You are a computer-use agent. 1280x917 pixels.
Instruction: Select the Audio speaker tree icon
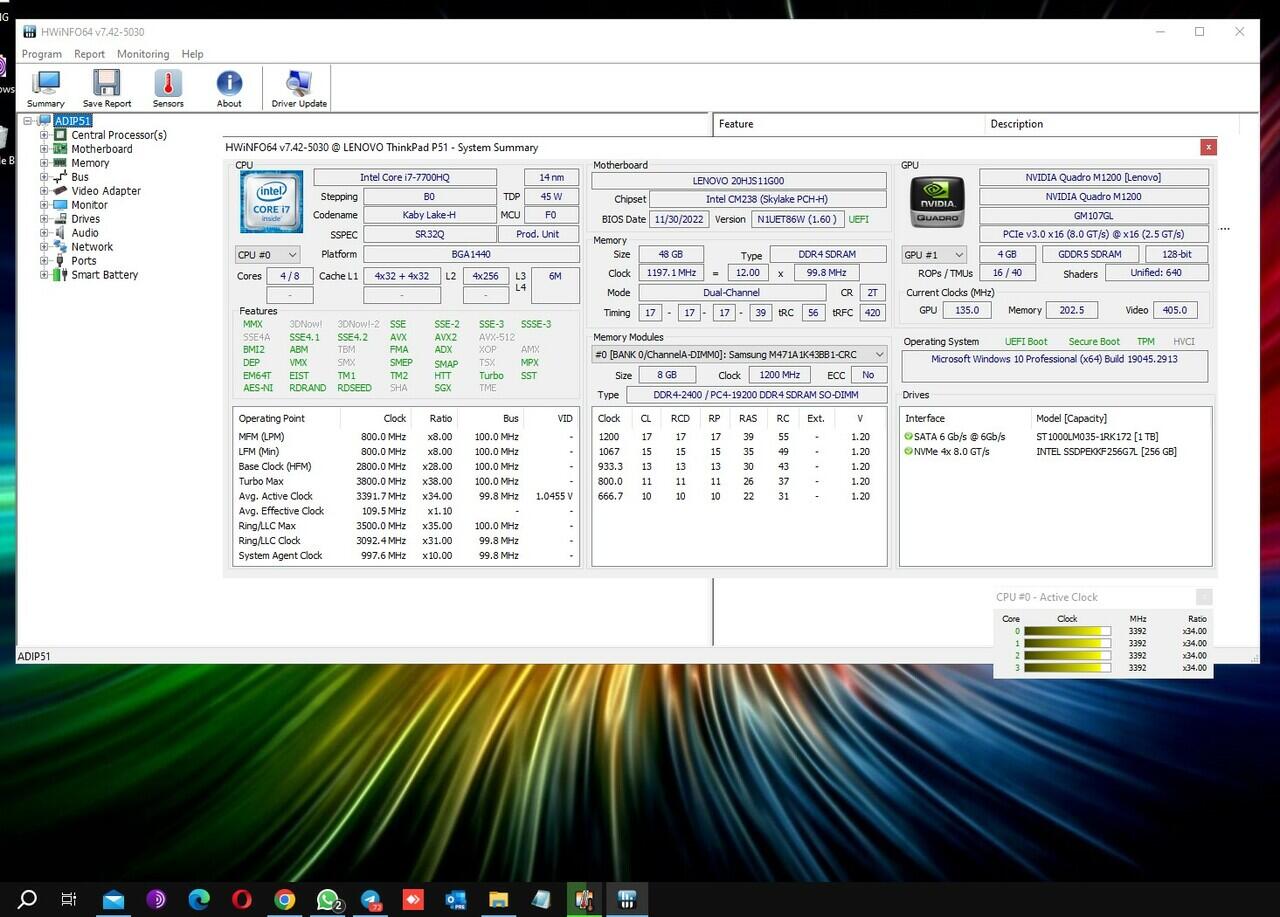click(x=60, y=233)
